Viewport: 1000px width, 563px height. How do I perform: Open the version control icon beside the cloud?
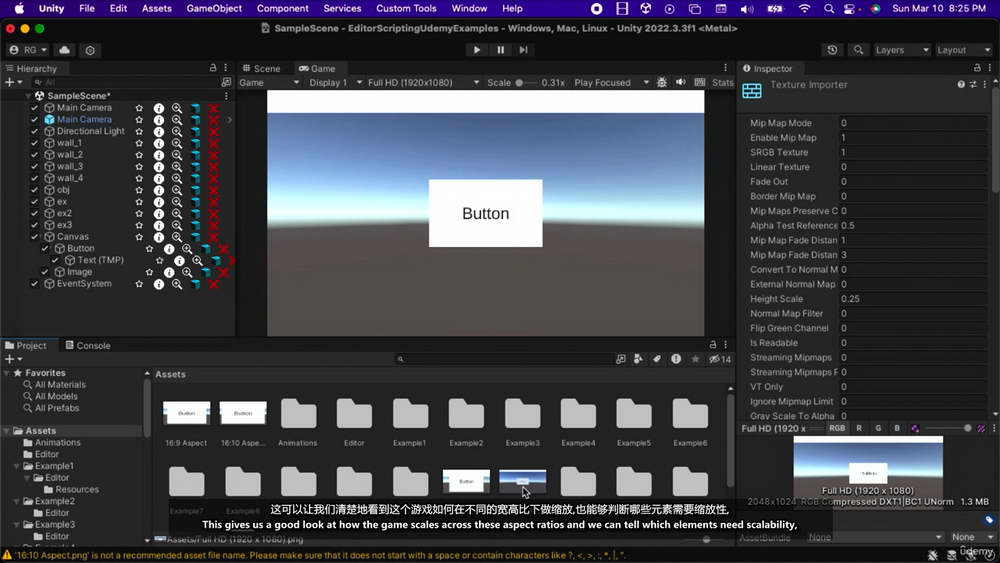(90, 50)
